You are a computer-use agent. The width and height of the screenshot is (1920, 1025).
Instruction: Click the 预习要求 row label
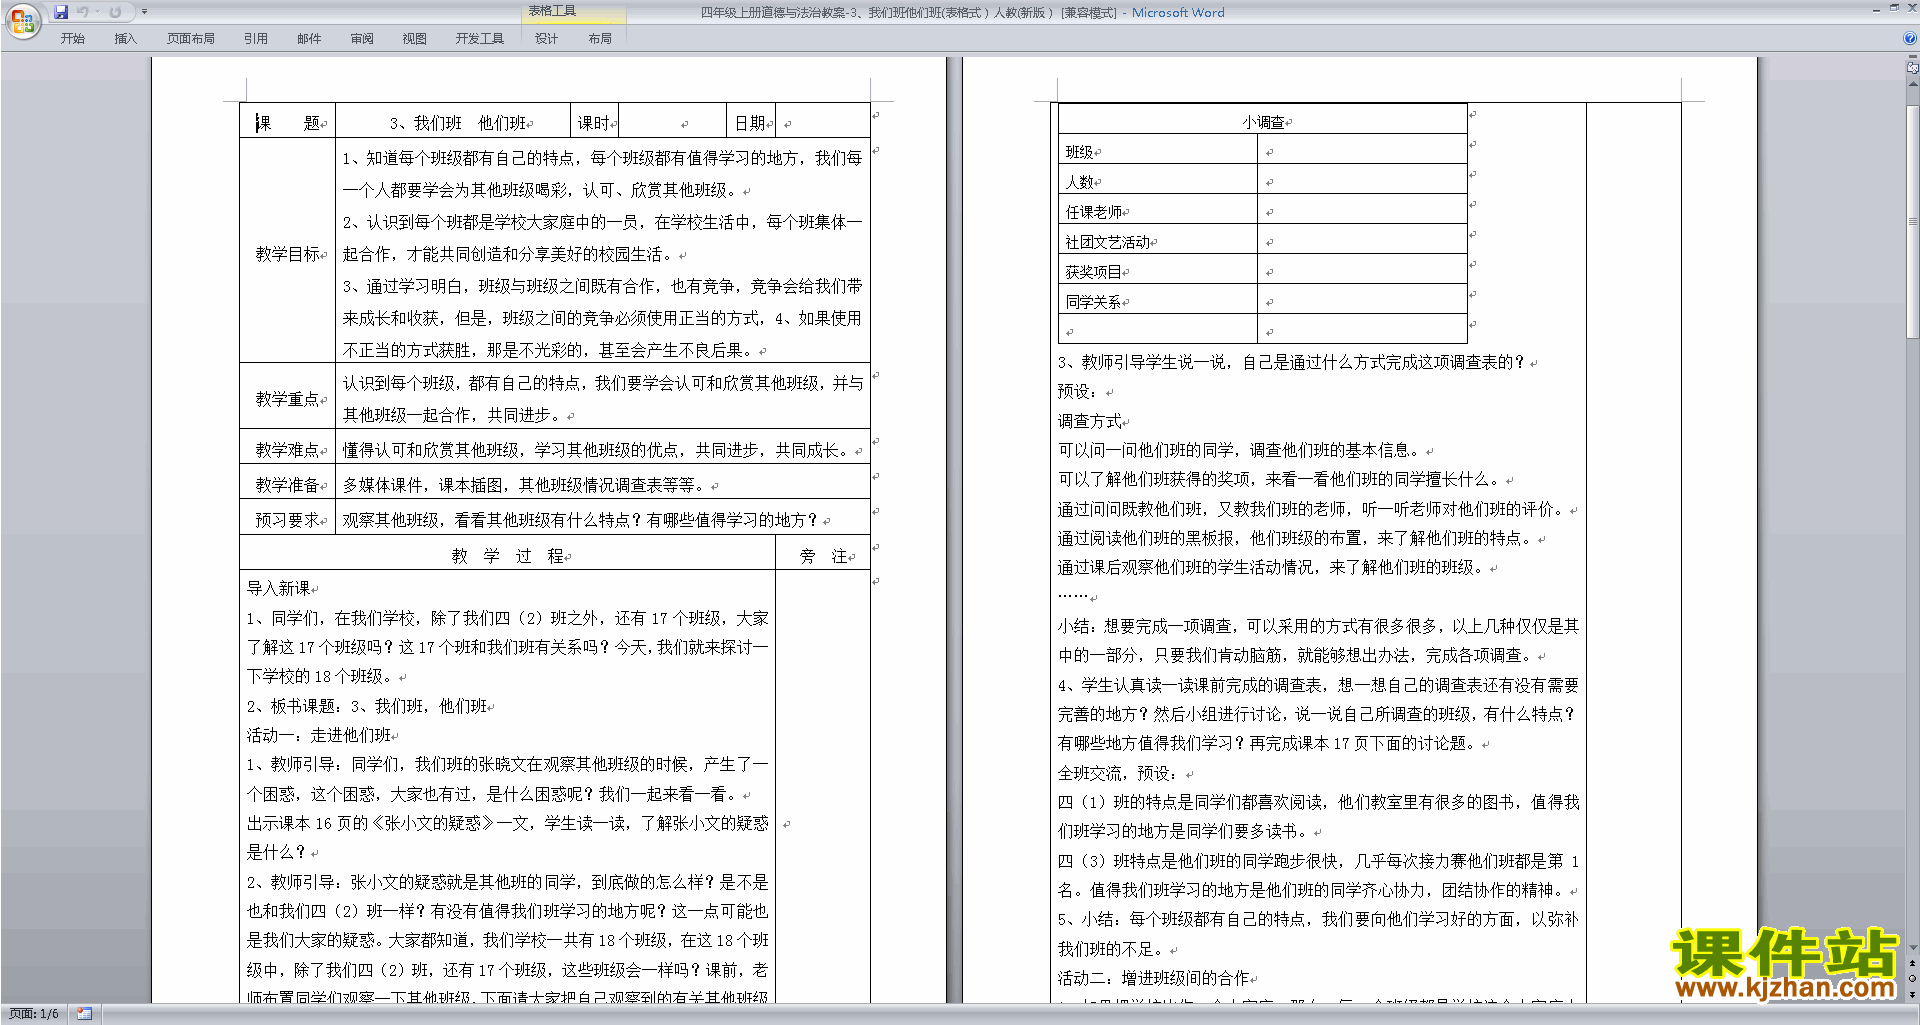[290, 520]
